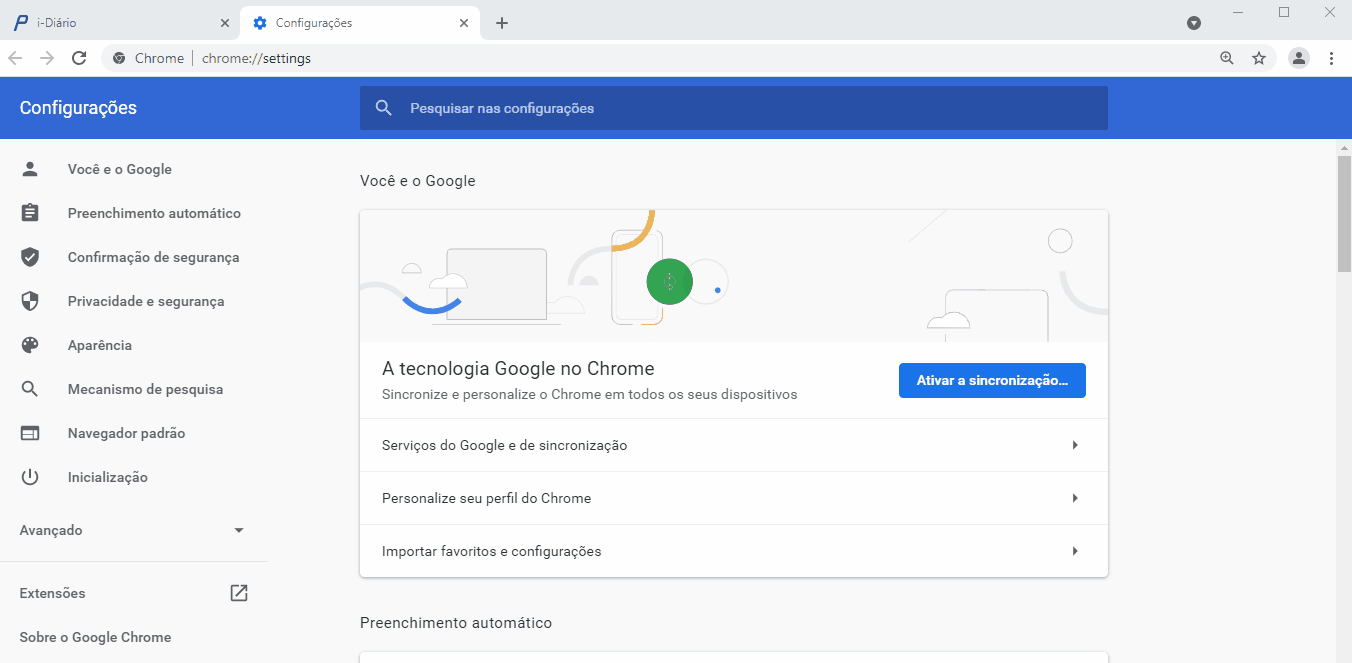Close the i-Diário tab
The image size is (1352, 663).
pos(224,23)
